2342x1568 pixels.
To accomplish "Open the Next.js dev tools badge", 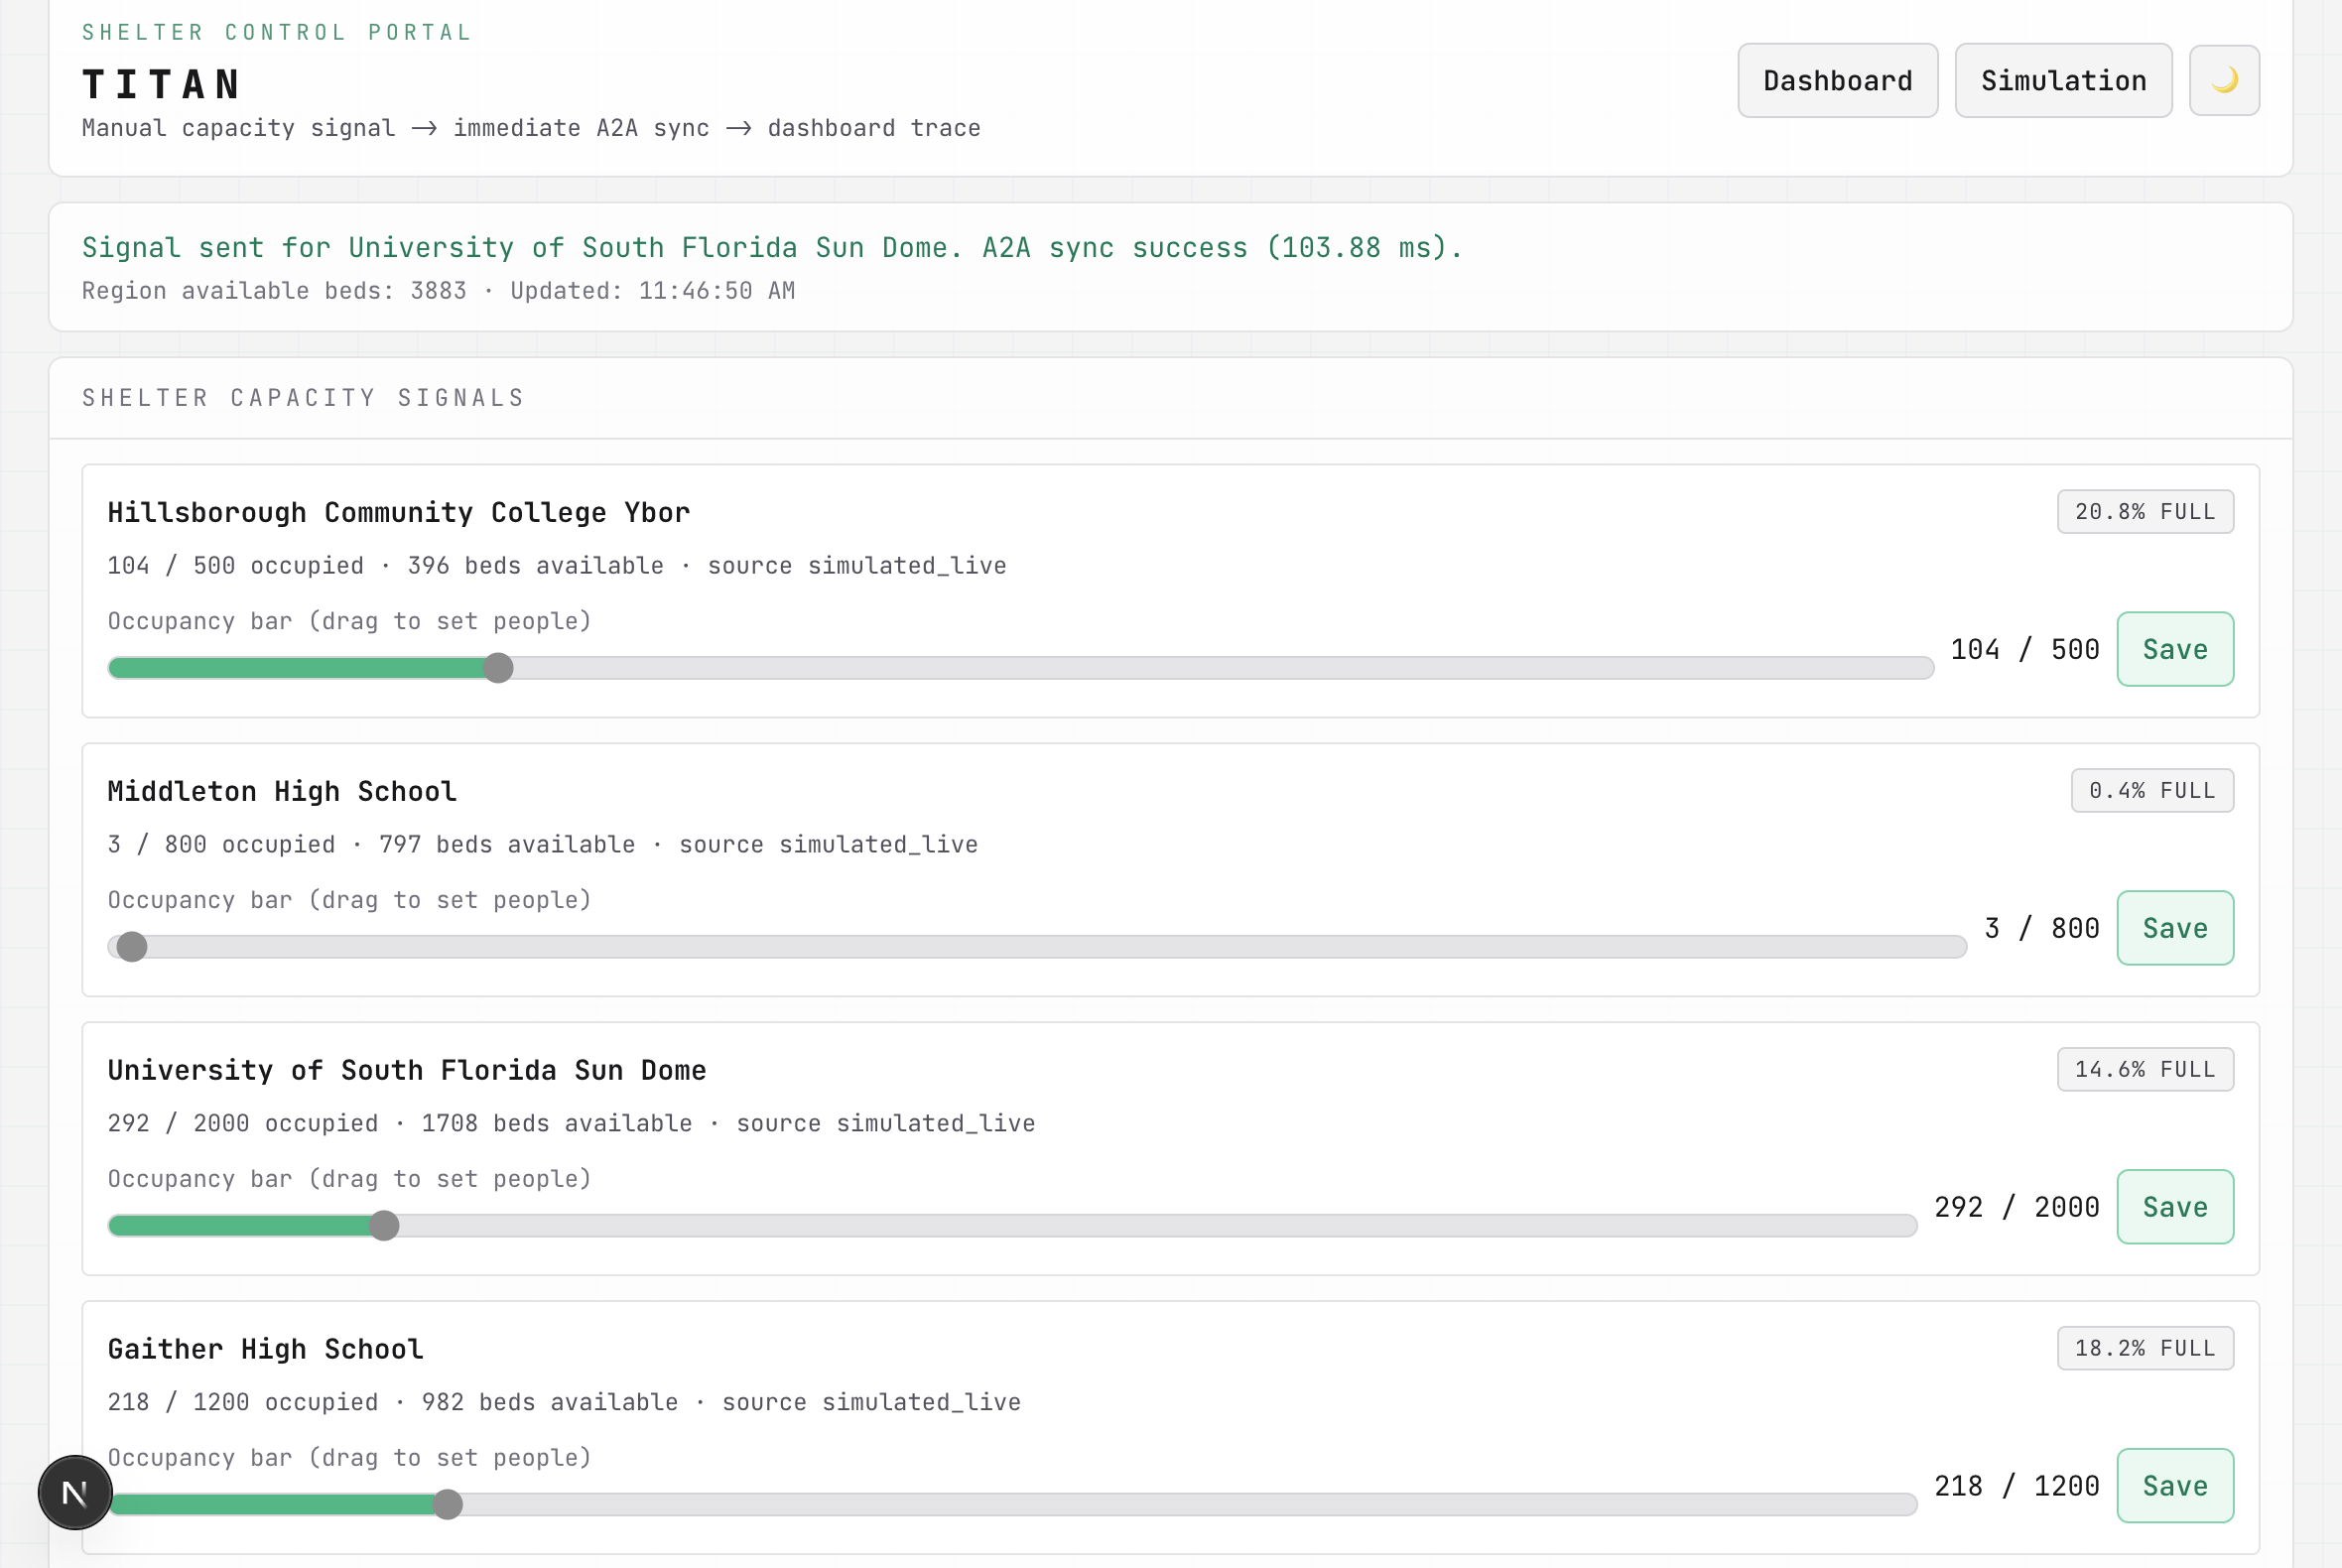I will coord(75,1492).
